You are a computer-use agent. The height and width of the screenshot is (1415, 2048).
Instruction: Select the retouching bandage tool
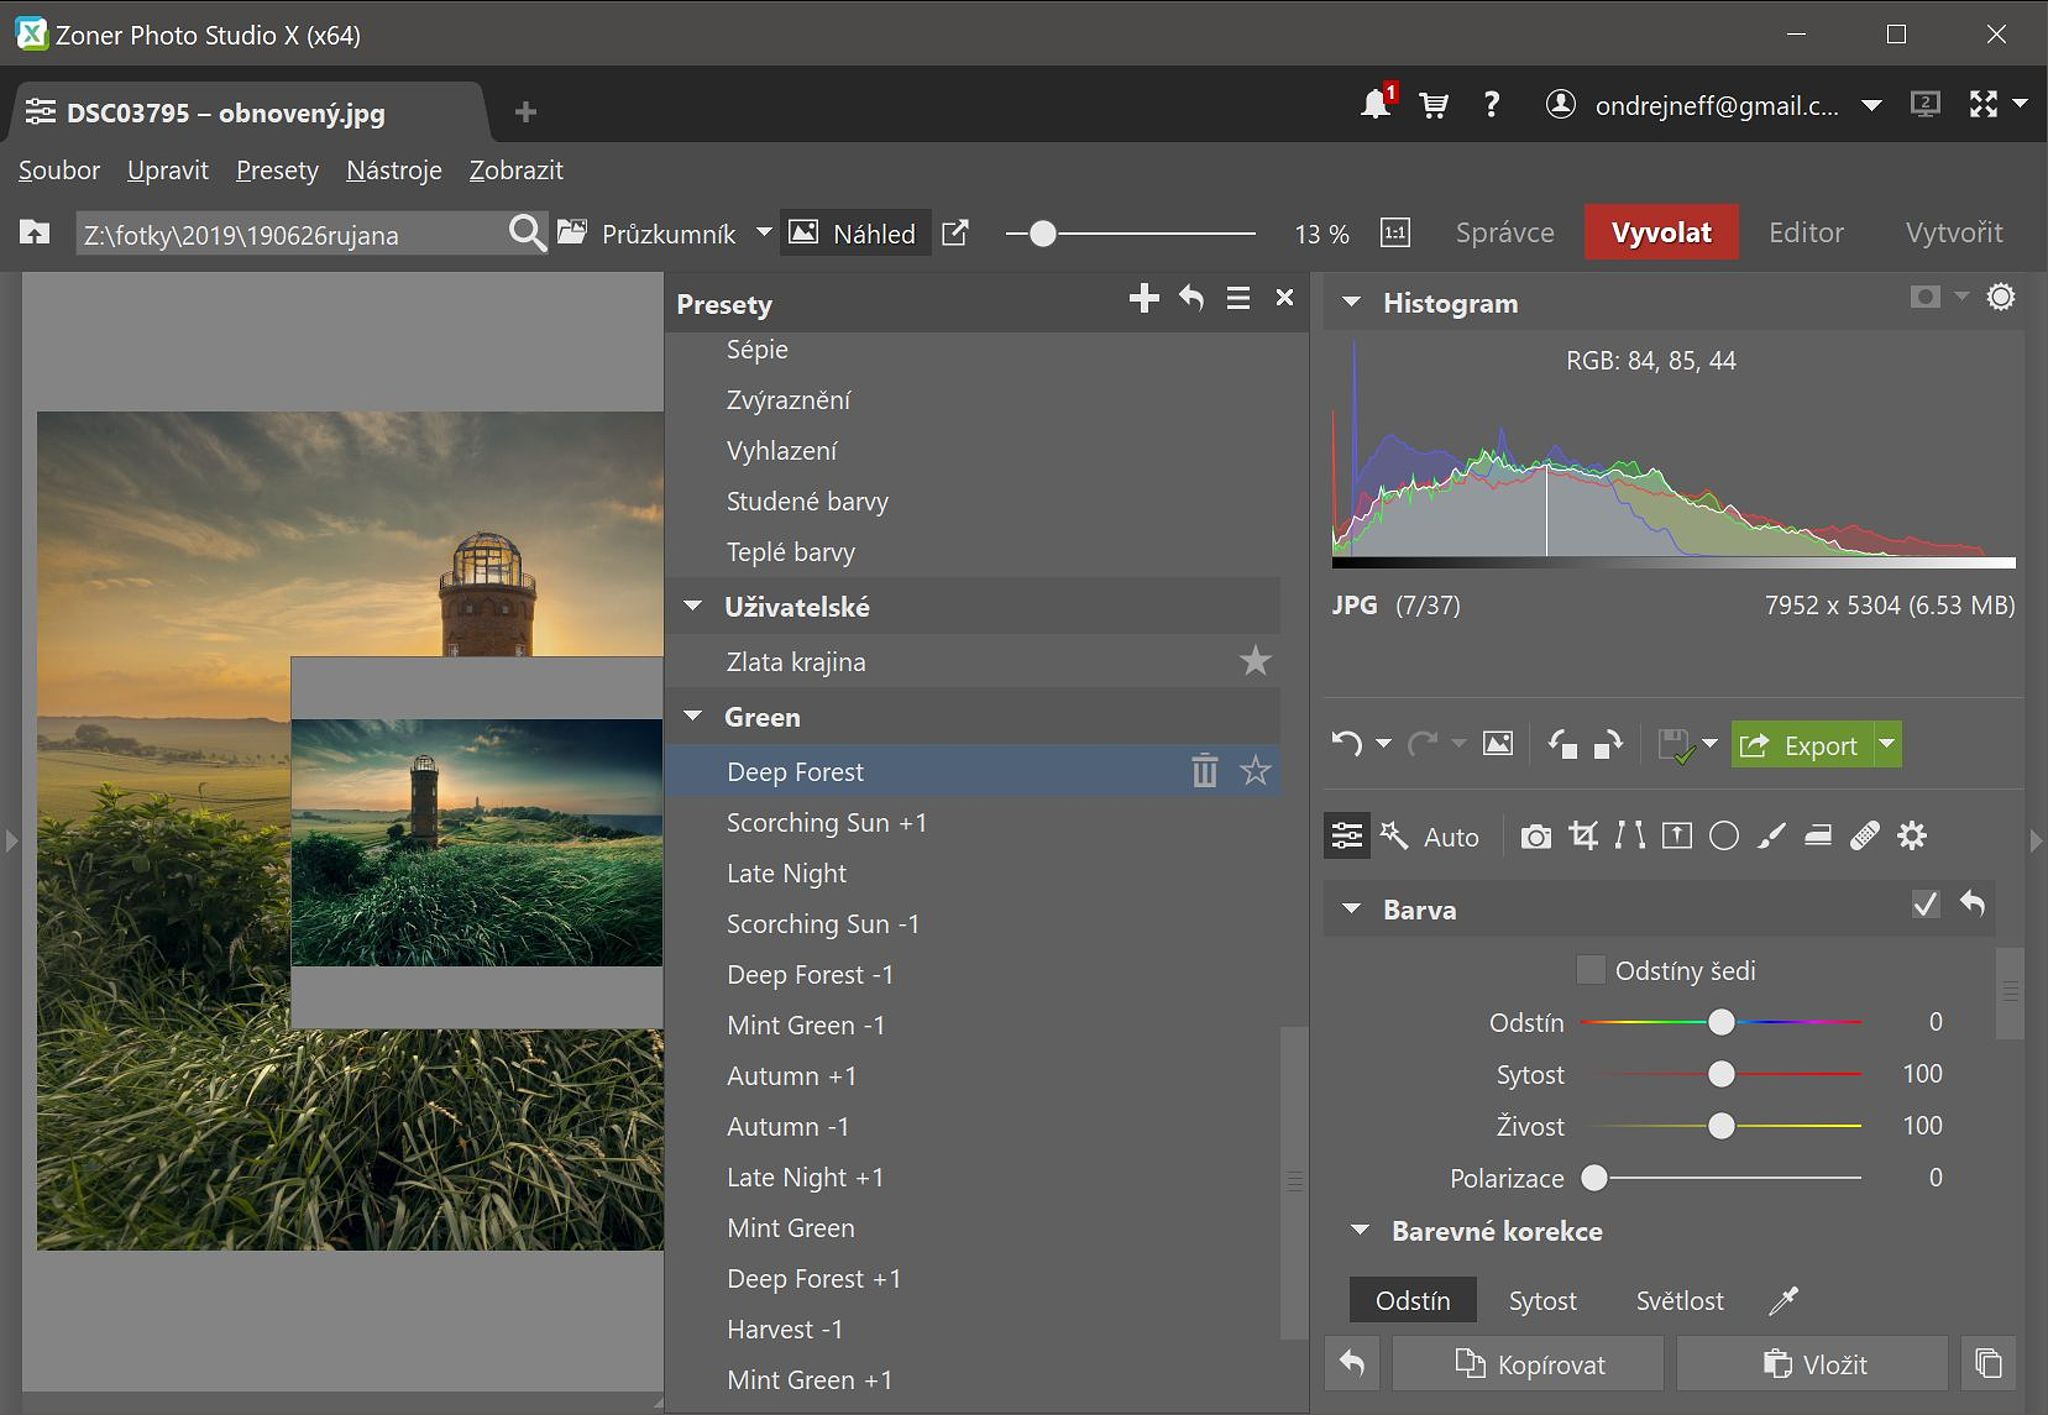pyautogui.click(x=1865, y=836)
